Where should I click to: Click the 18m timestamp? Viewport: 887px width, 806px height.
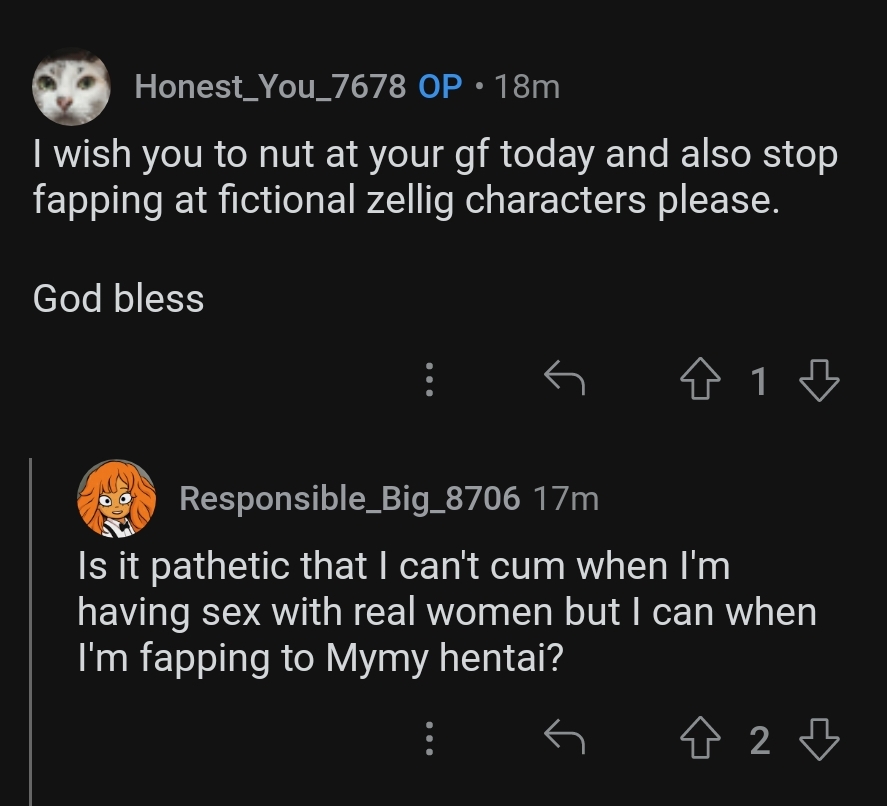[x=527, y=87]
